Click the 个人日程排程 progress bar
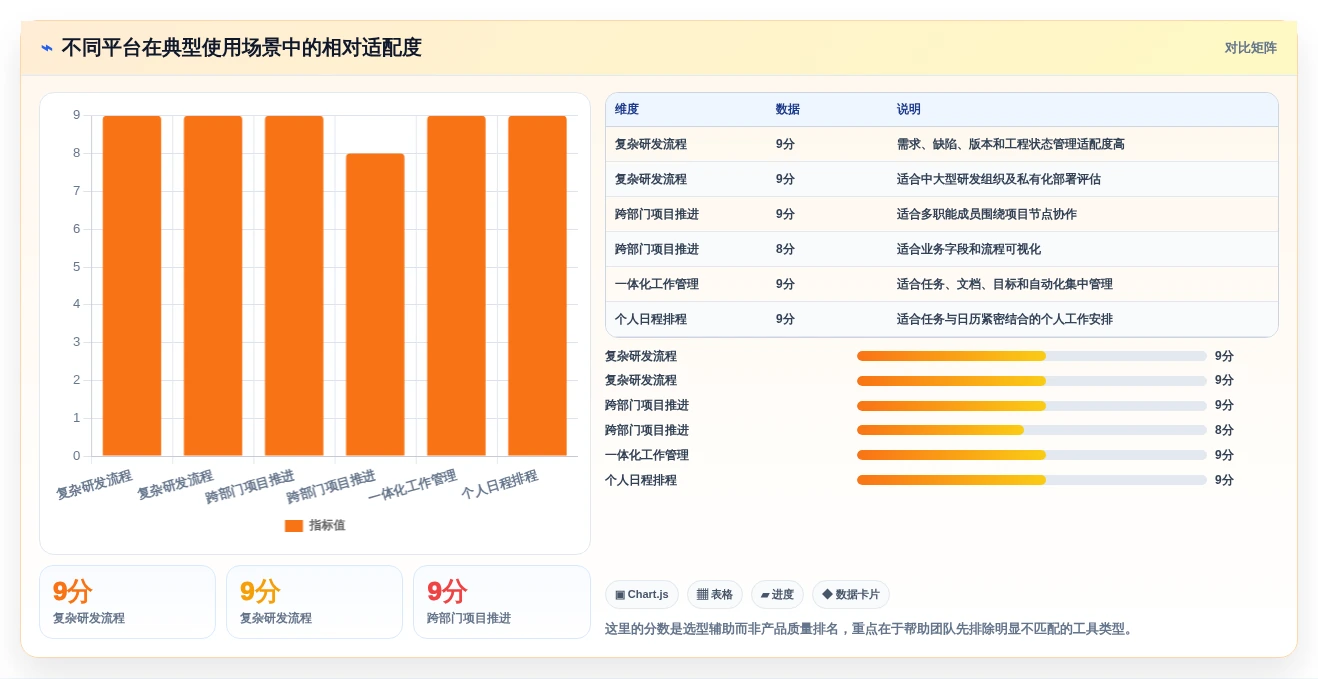The height and width of the screenshot is (679, 1318). 1032,480
